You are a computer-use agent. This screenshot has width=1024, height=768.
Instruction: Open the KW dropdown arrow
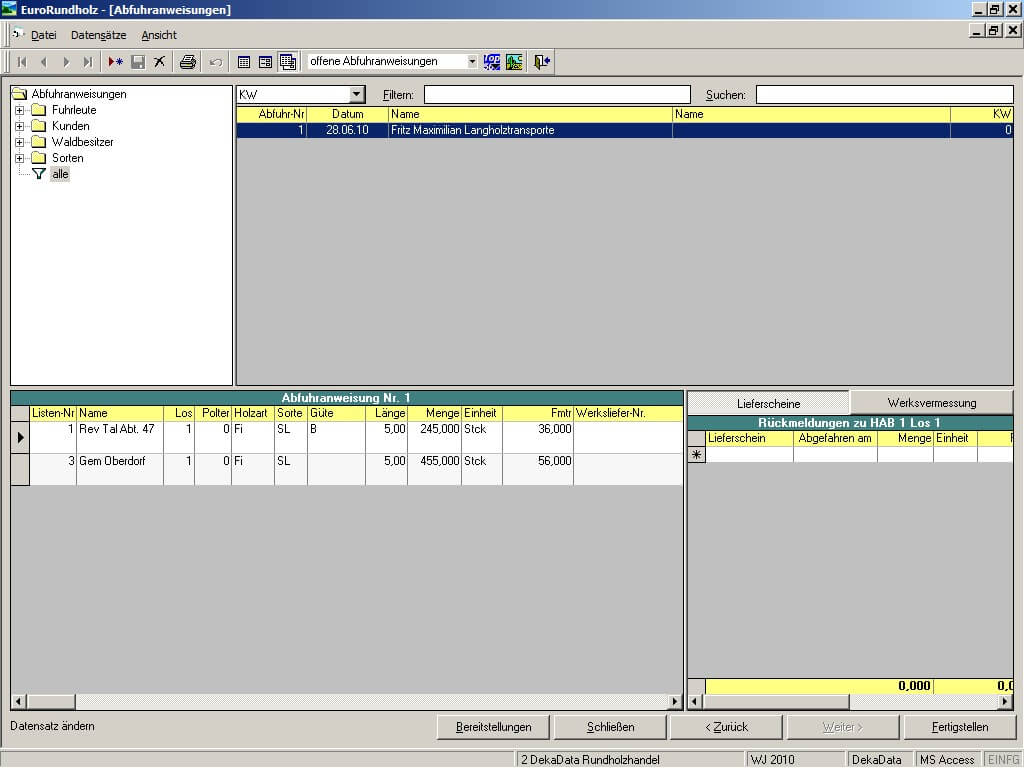[357, 94]
